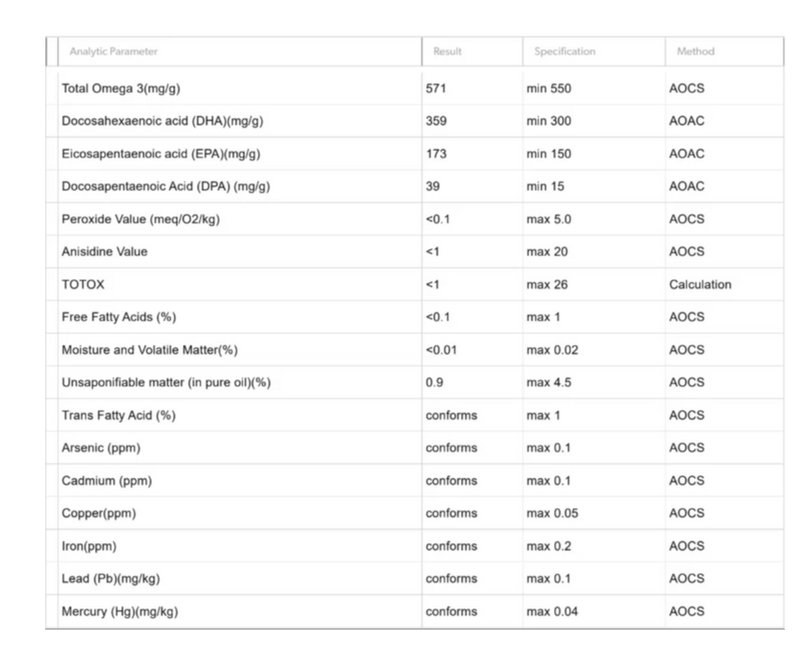Click the max 0.02 specification cell
The image size is (800, 650).
tap(552, 350)
